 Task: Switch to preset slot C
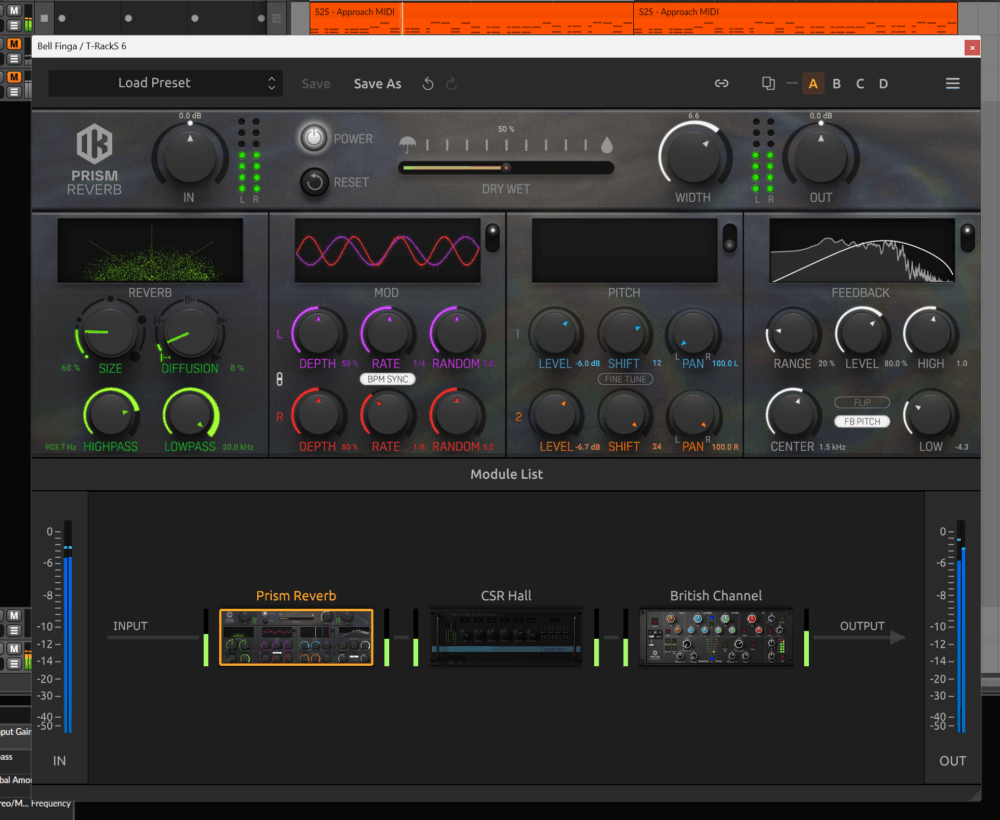860,84
